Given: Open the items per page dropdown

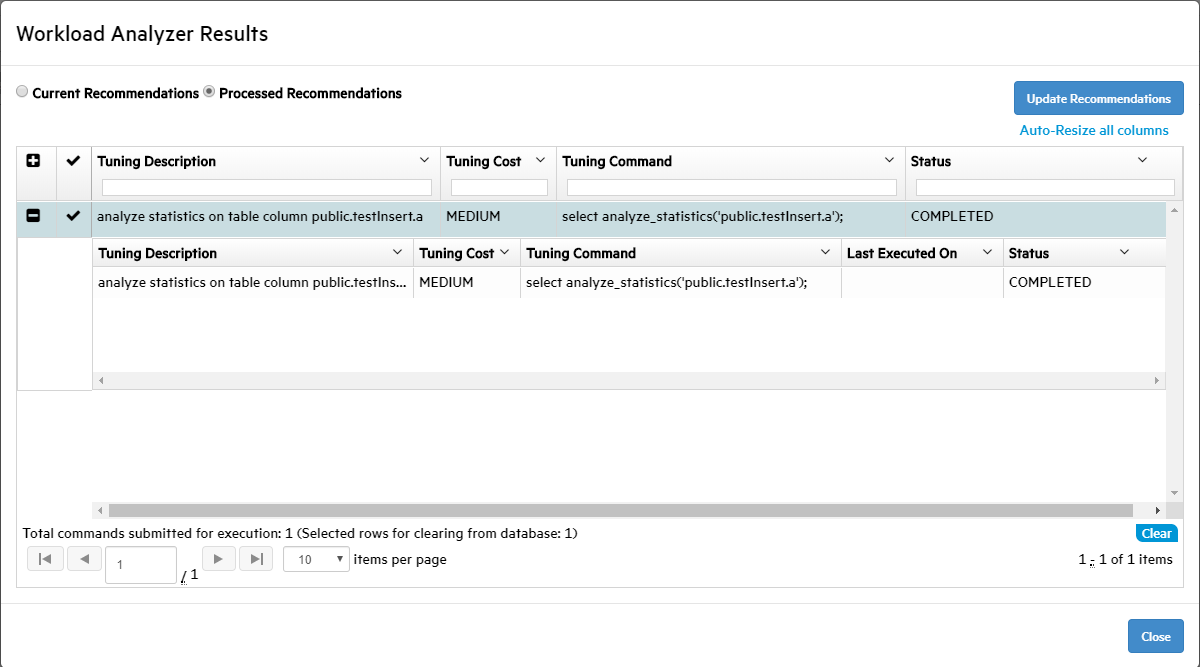Looking at the screenshot, I should [316, 560].
